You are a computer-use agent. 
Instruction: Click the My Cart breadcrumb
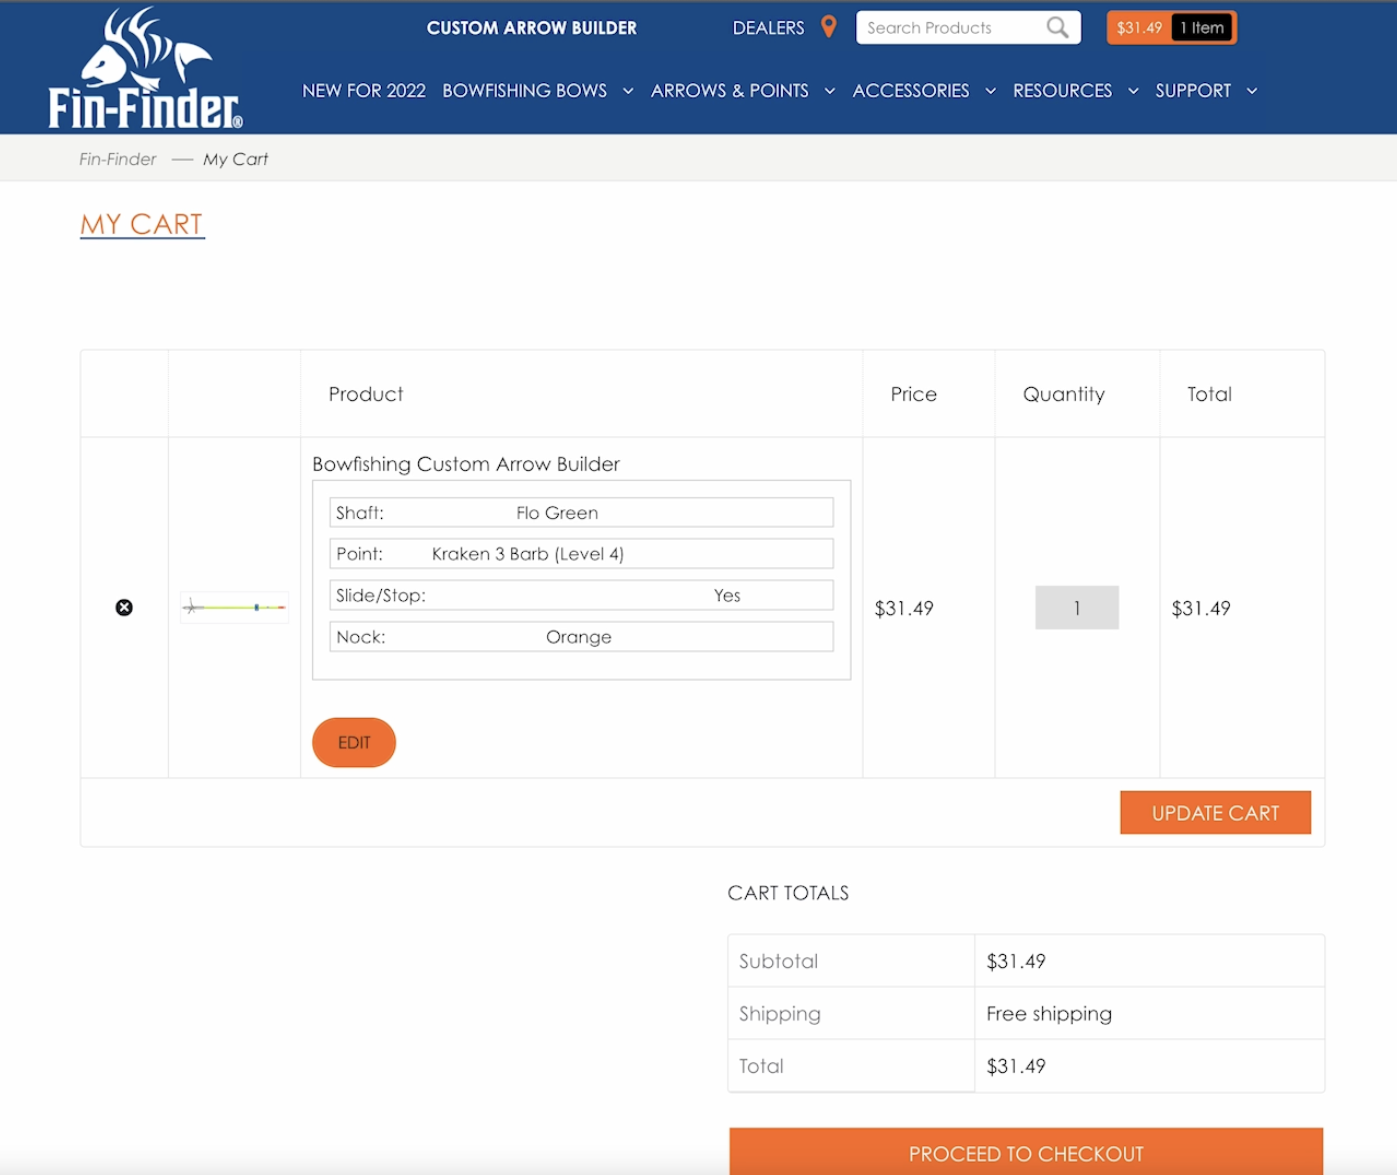tap(235, 159)
